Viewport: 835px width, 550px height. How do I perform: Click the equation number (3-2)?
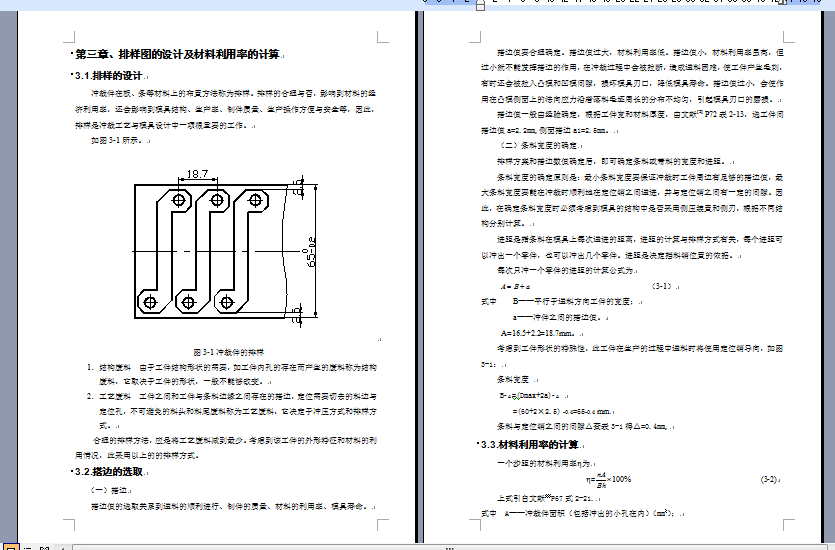click(x=769, y=479)
